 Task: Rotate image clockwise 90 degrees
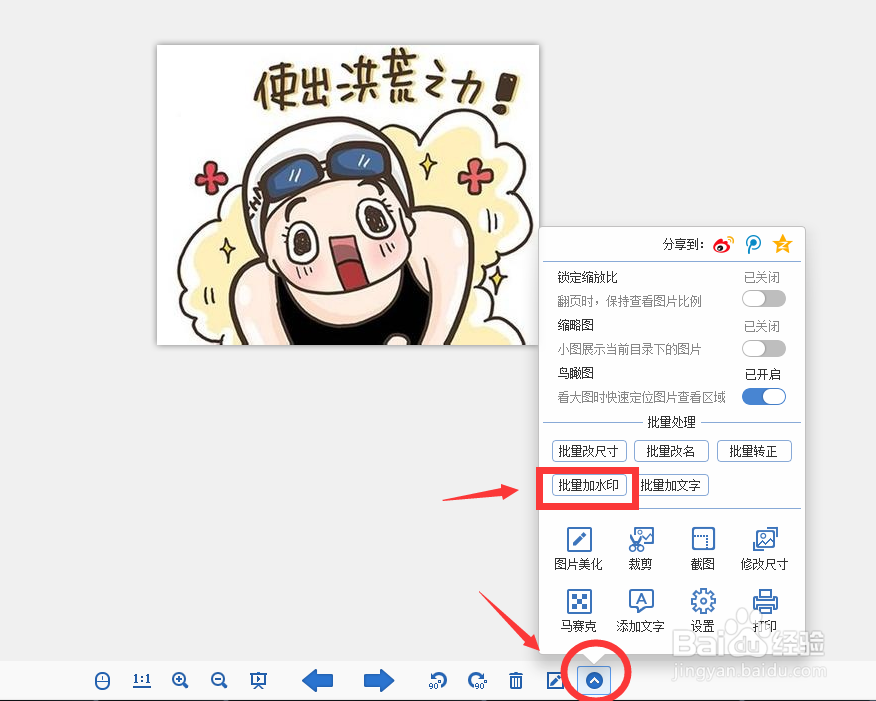(477, 680)
